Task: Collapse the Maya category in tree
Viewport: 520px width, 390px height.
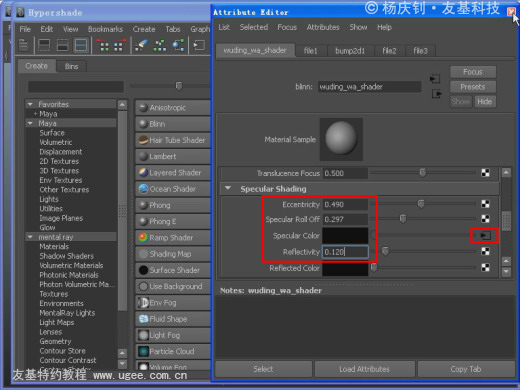Action: [x=30, y=123]
